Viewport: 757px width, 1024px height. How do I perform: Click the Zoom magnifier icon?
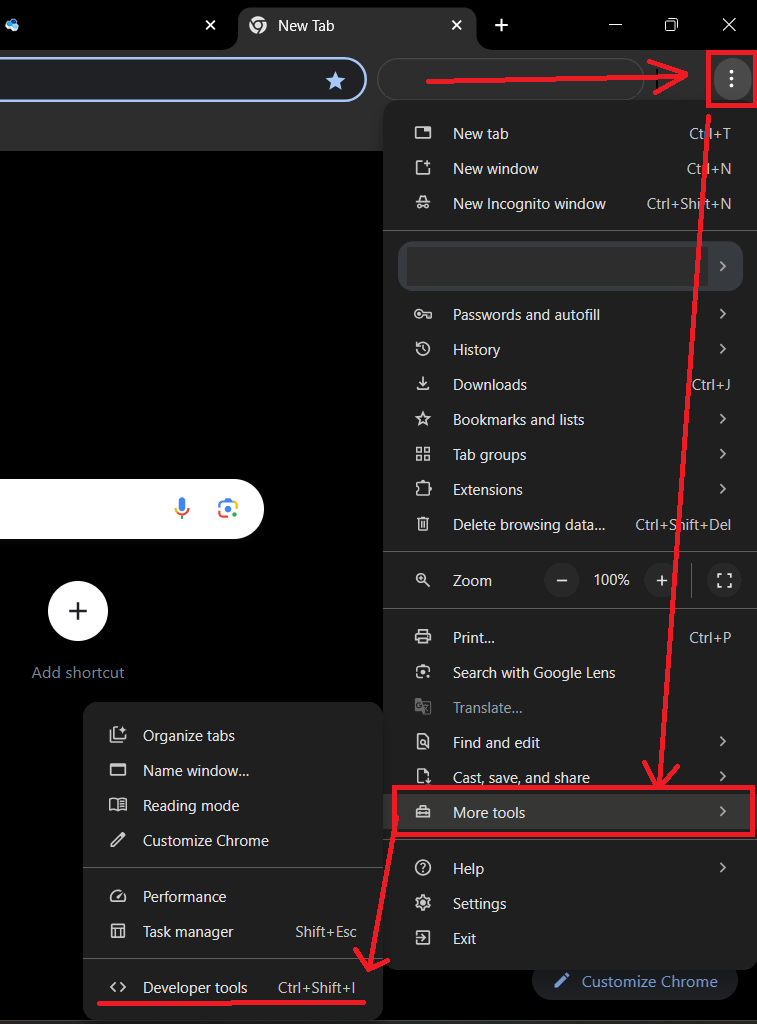pyautogui.click(x=423, y=580)
